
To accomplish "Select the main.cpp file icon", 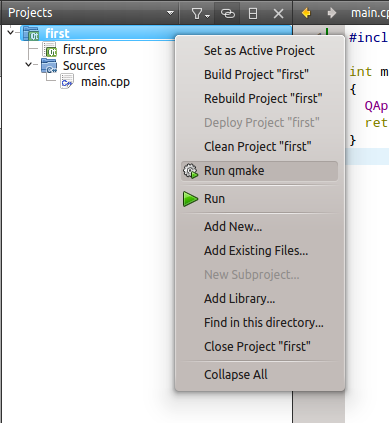I will 67,82.
